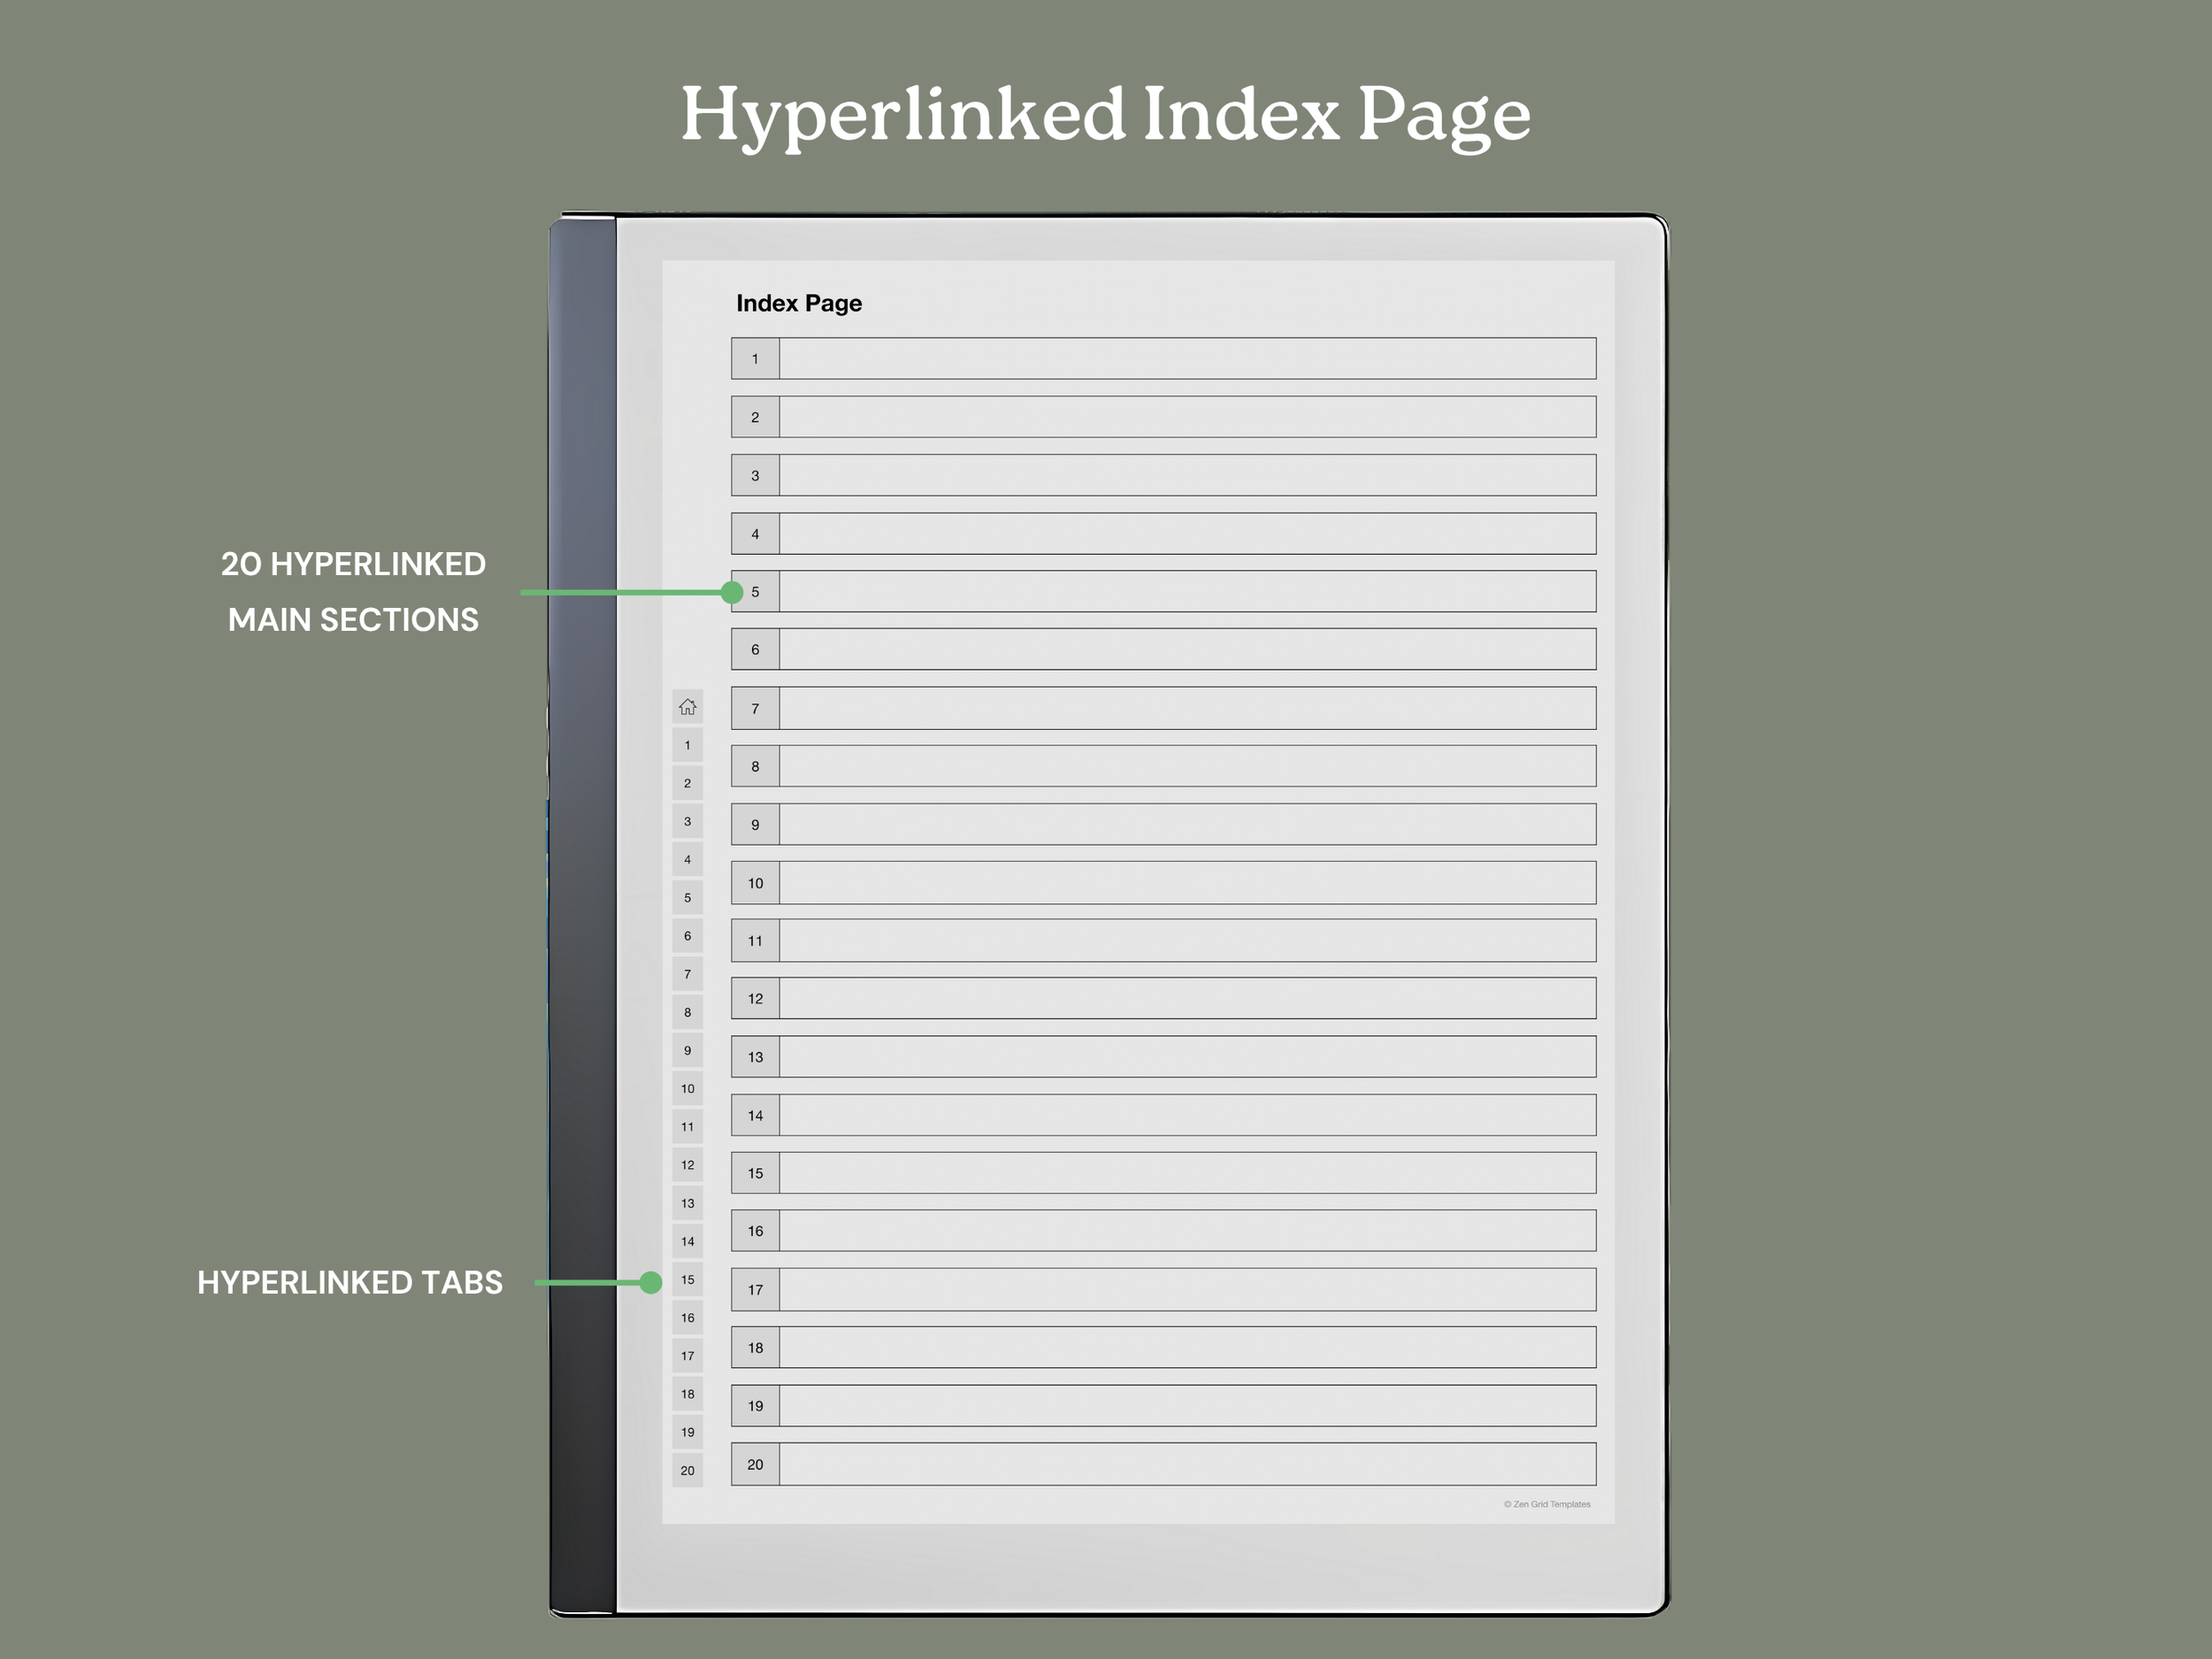
Task: Click index number box 7
Action: 755,708
